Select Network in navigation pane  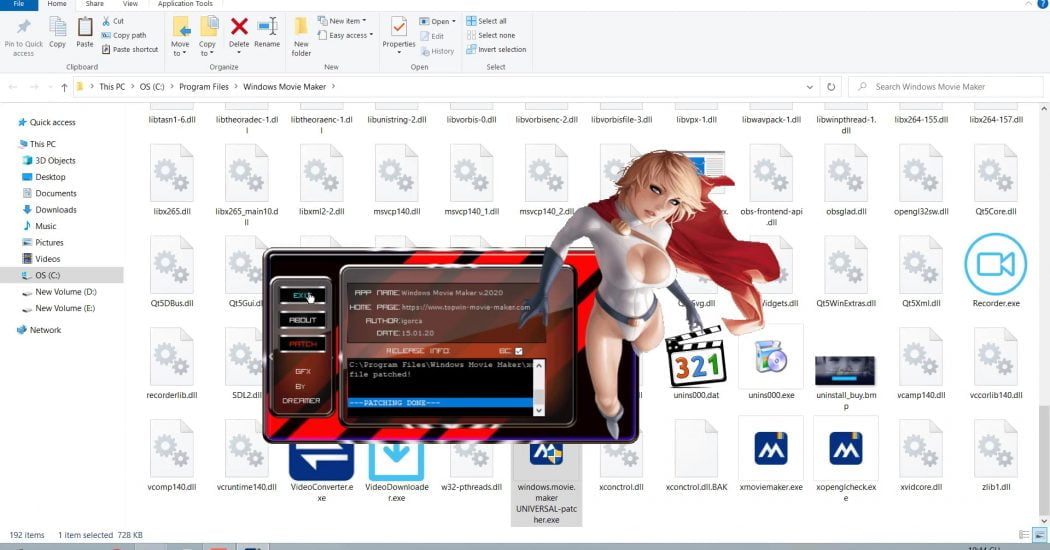point(45,330)
